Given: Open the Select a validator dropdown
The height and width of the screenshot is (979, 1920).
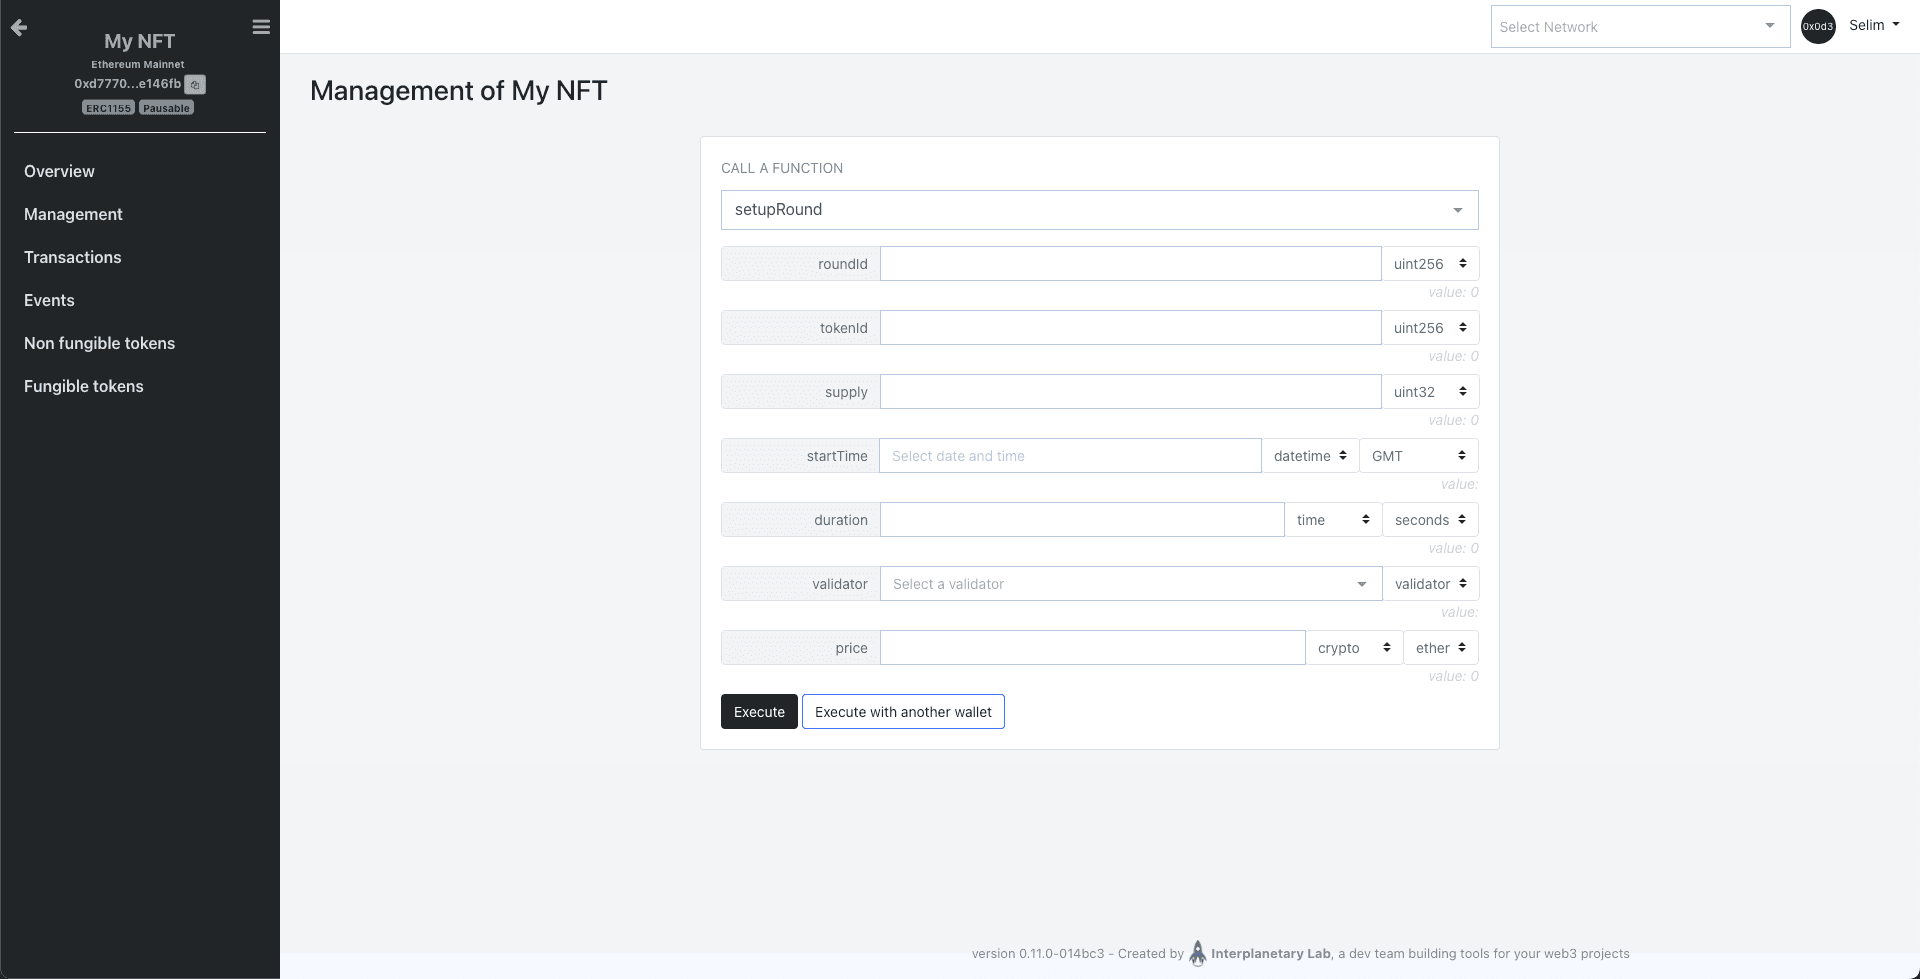Looking at the screenshot, I should (x=1130, y=584).
